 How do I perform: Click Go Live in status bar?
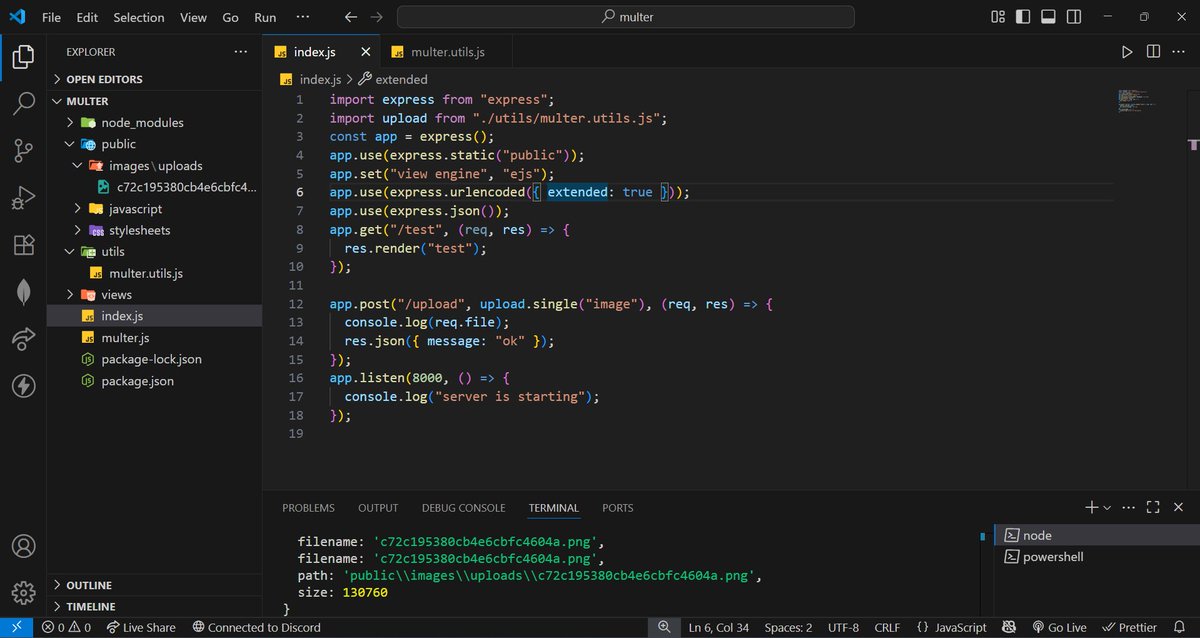[1058, 627]
